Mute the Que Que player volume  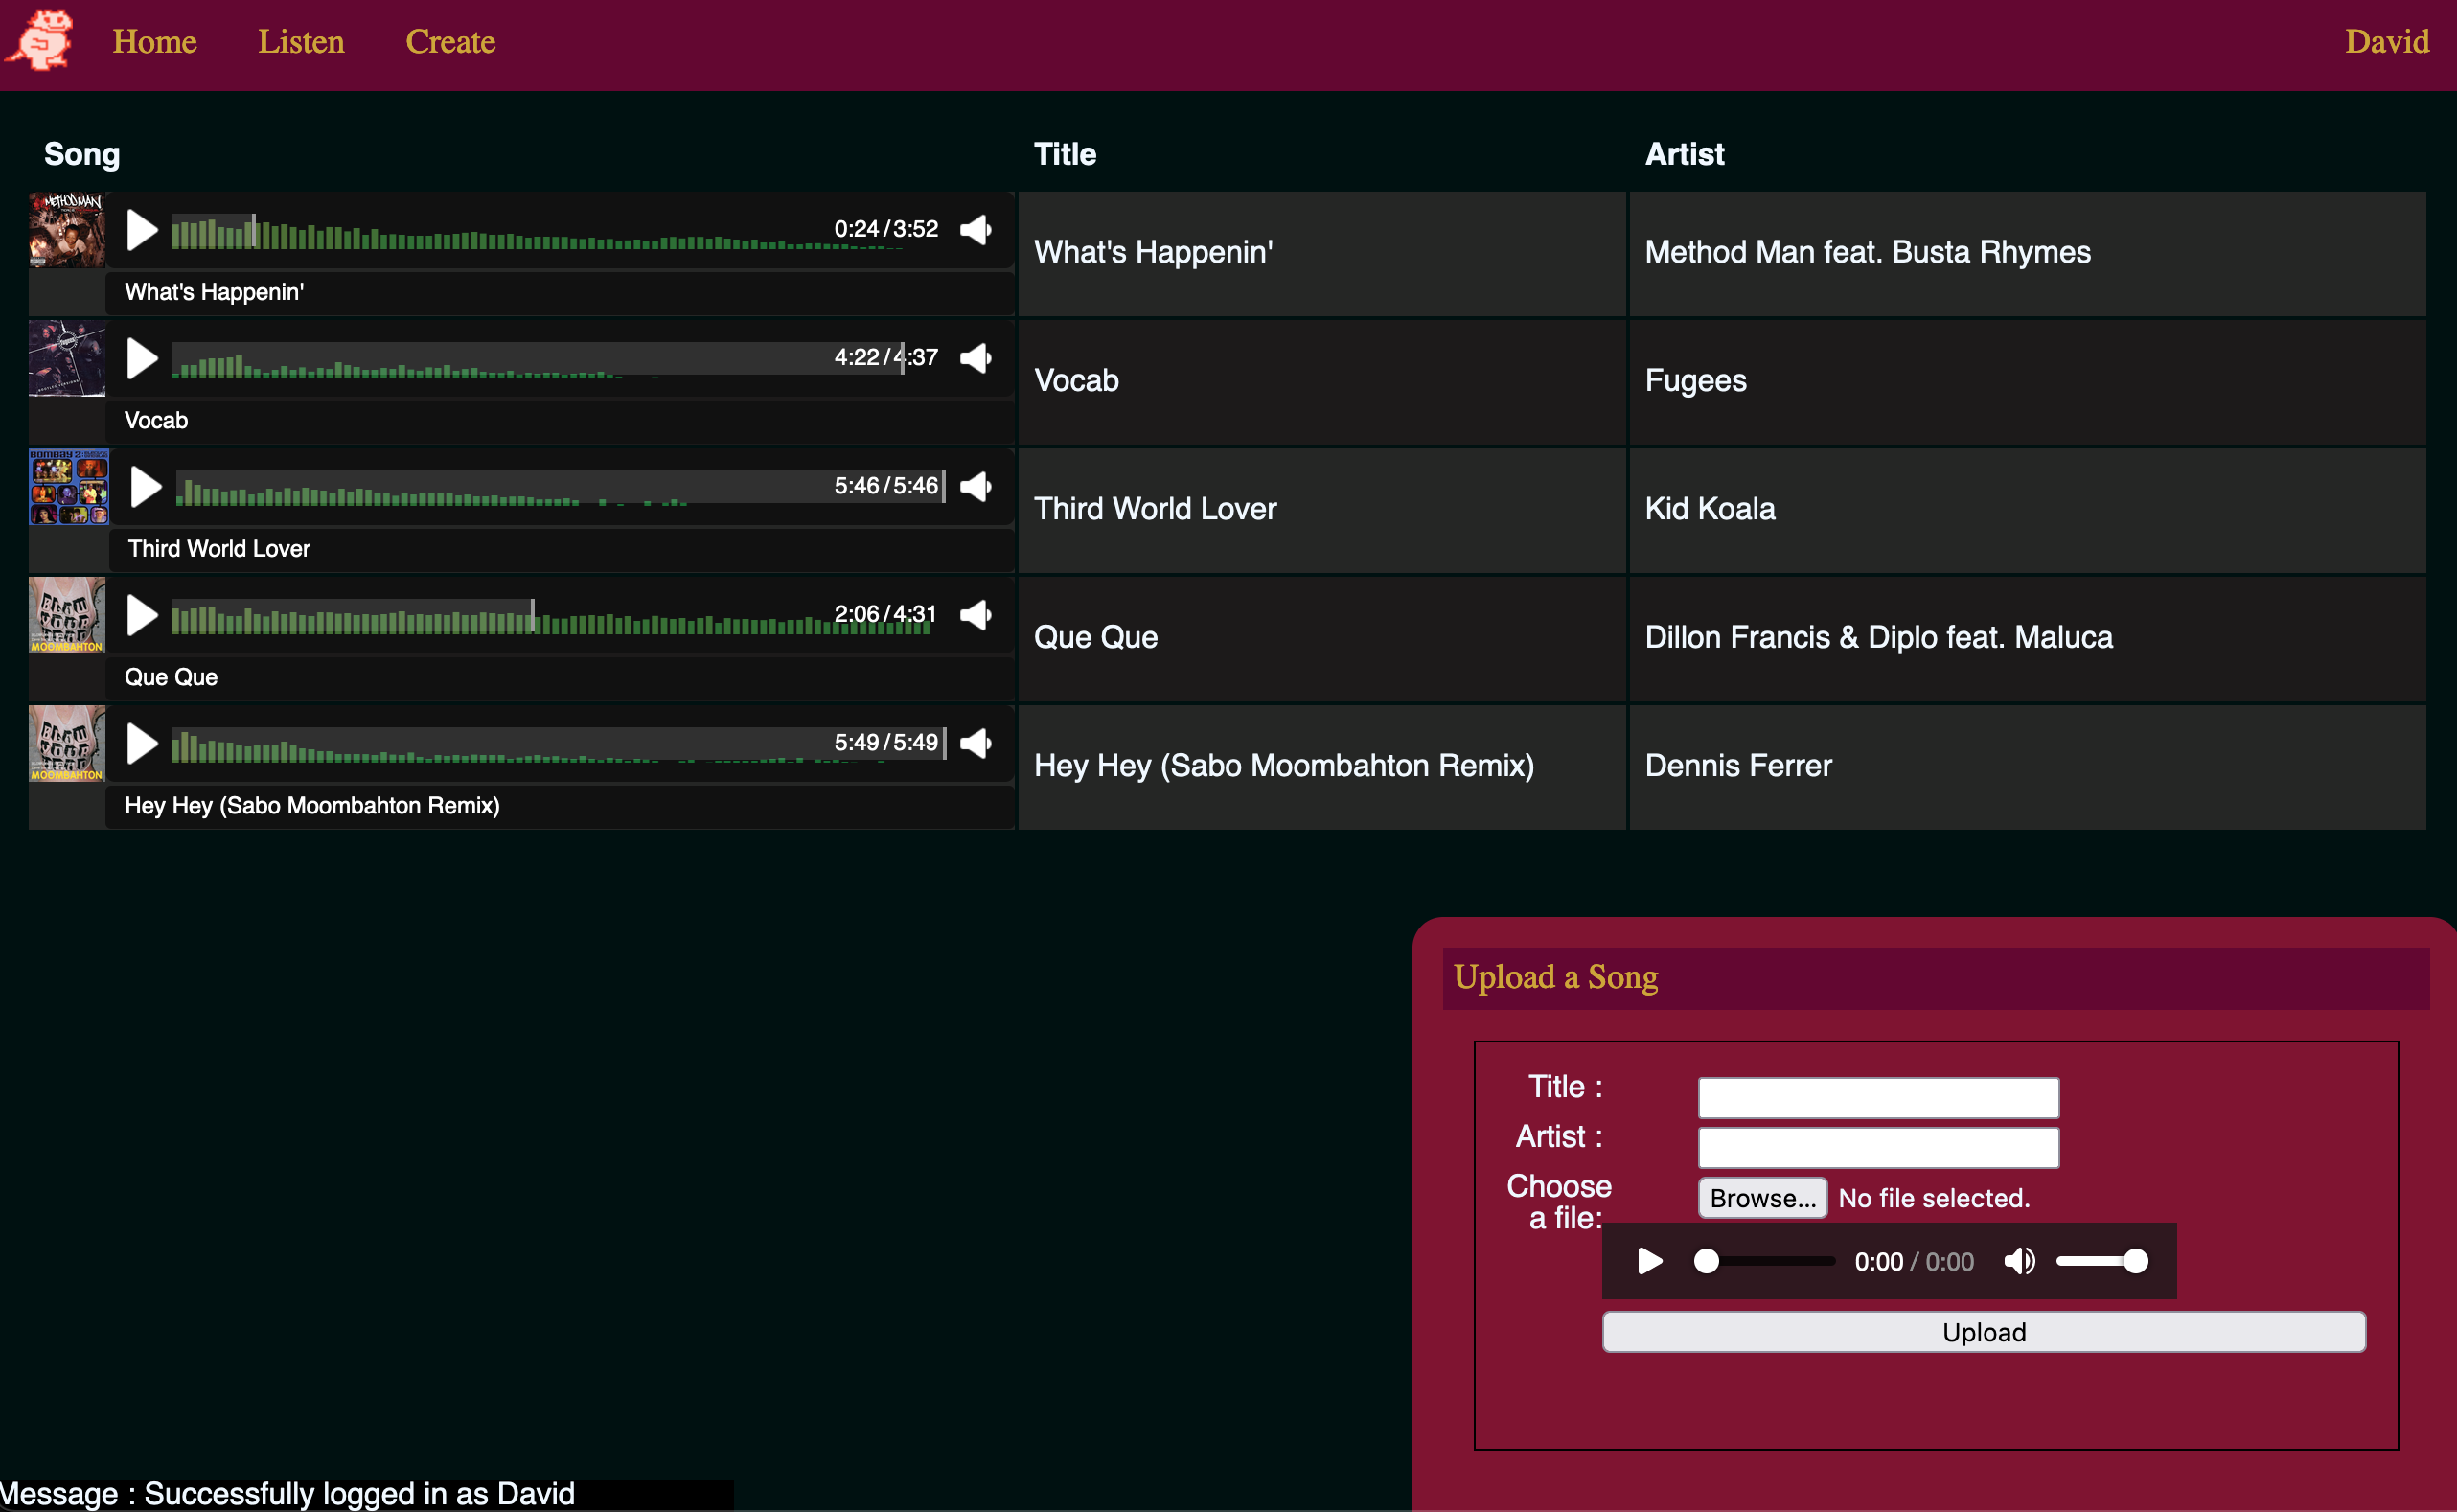tap(975, 615)
